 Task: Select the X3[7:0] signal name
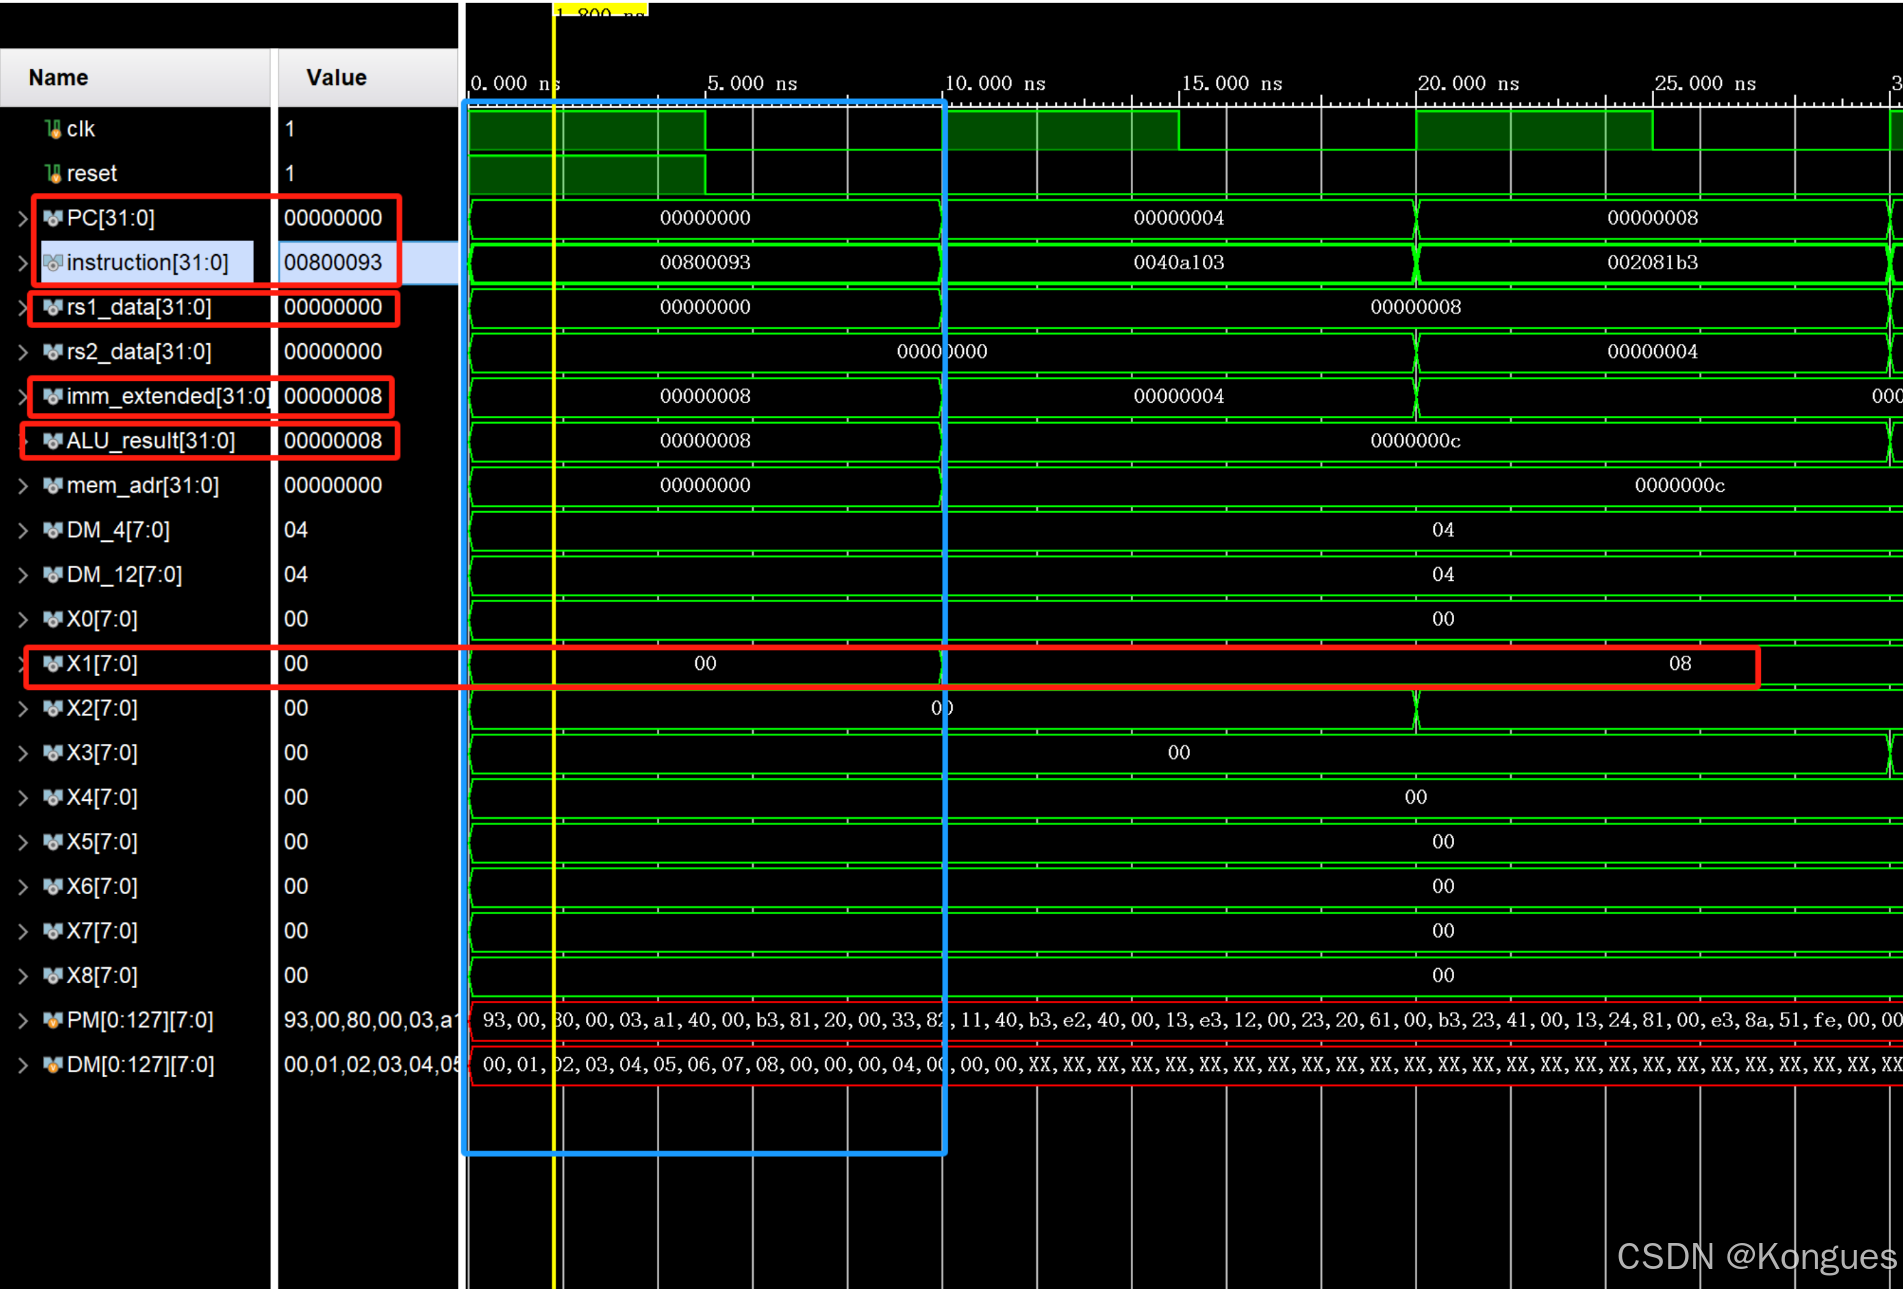[102, 753]
